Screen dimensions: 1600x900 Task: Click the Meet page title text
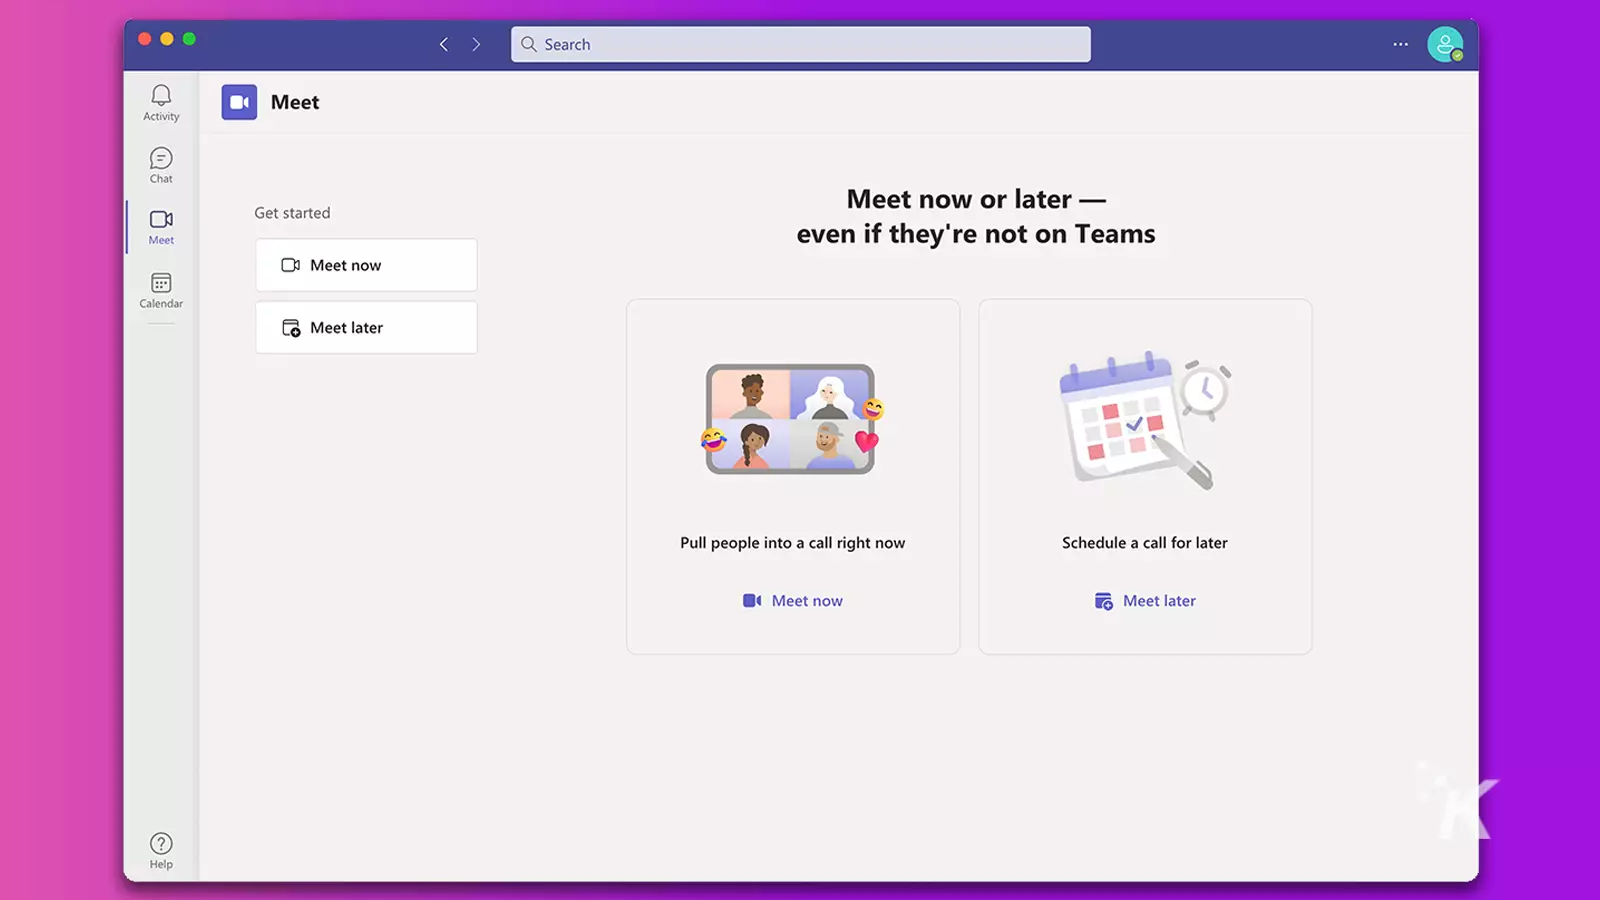click(295, 102)
